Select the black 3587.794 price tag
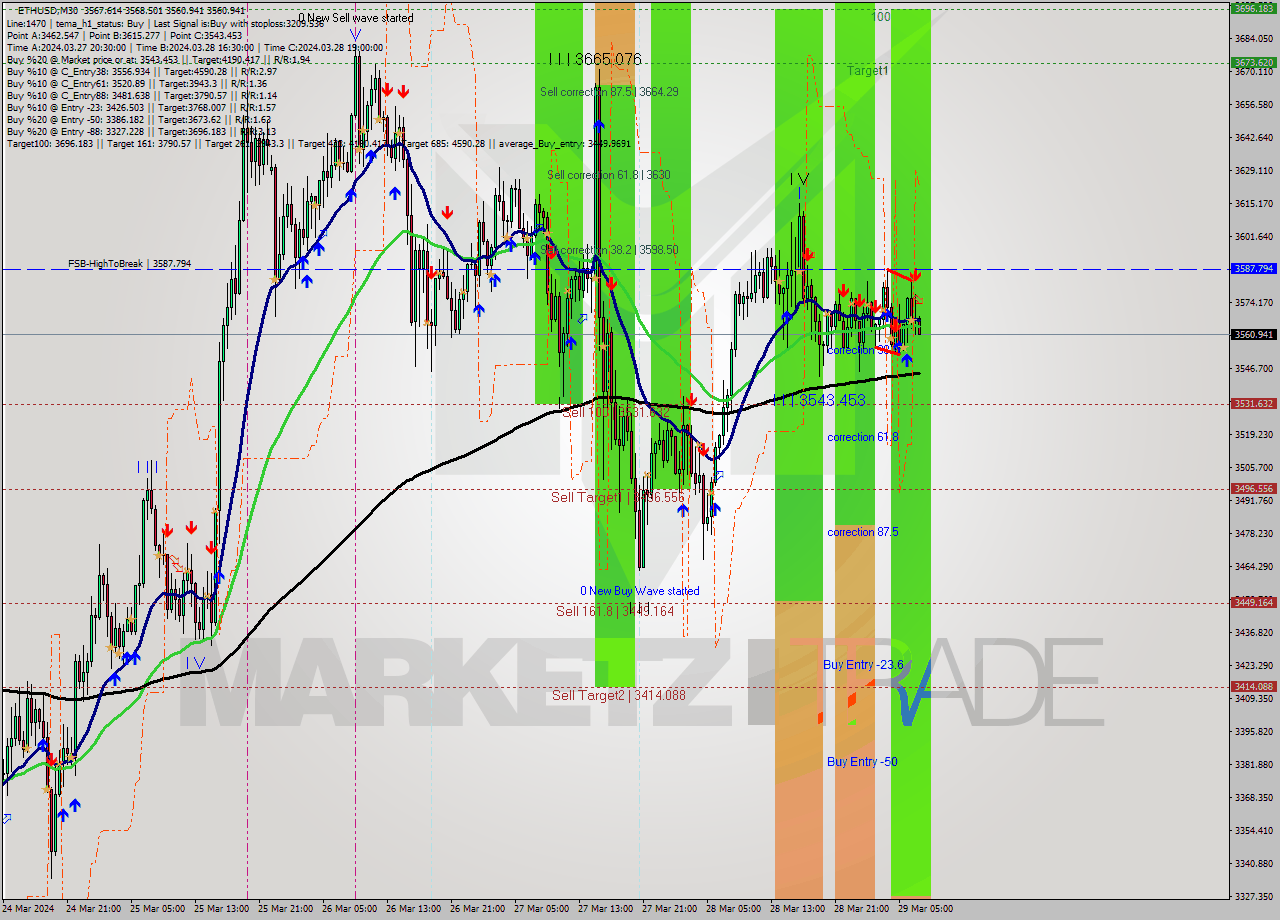The image size is (1280, 920). (1253, 269)
